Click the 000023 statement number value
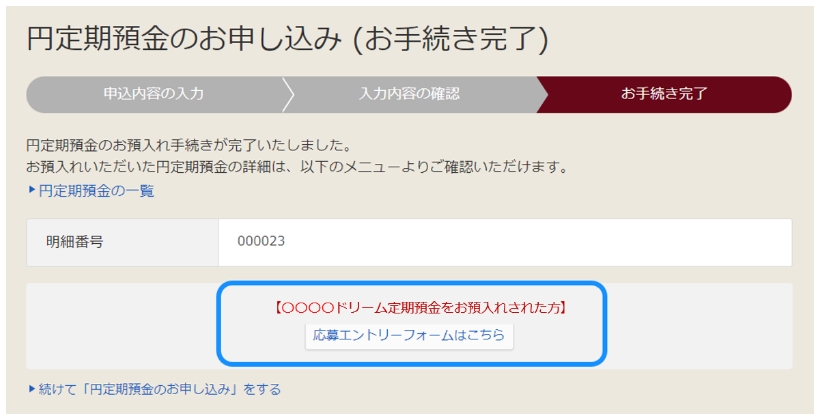 tap(261, 242)
